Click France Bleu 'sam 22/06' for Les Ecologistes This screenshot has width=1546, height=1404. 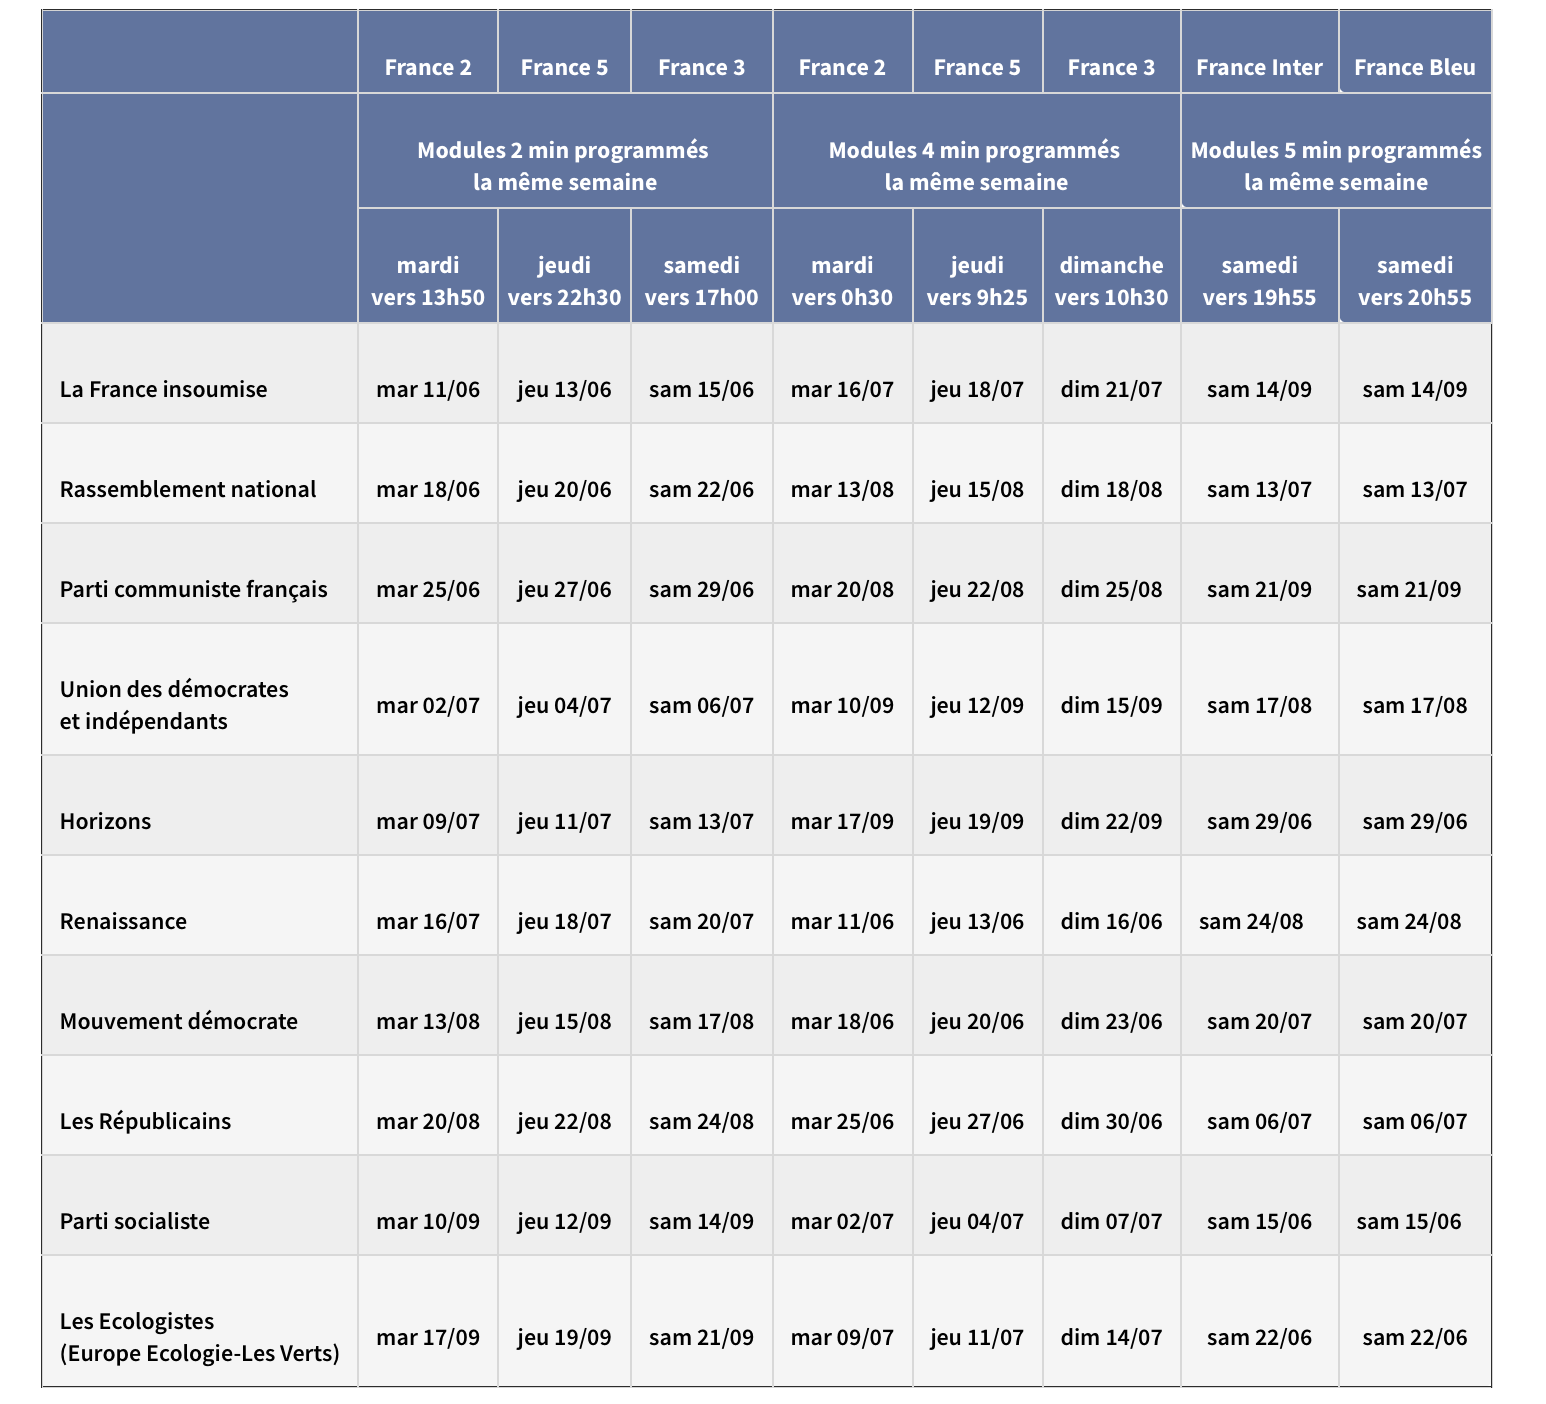click(x=1415, y=1337)
